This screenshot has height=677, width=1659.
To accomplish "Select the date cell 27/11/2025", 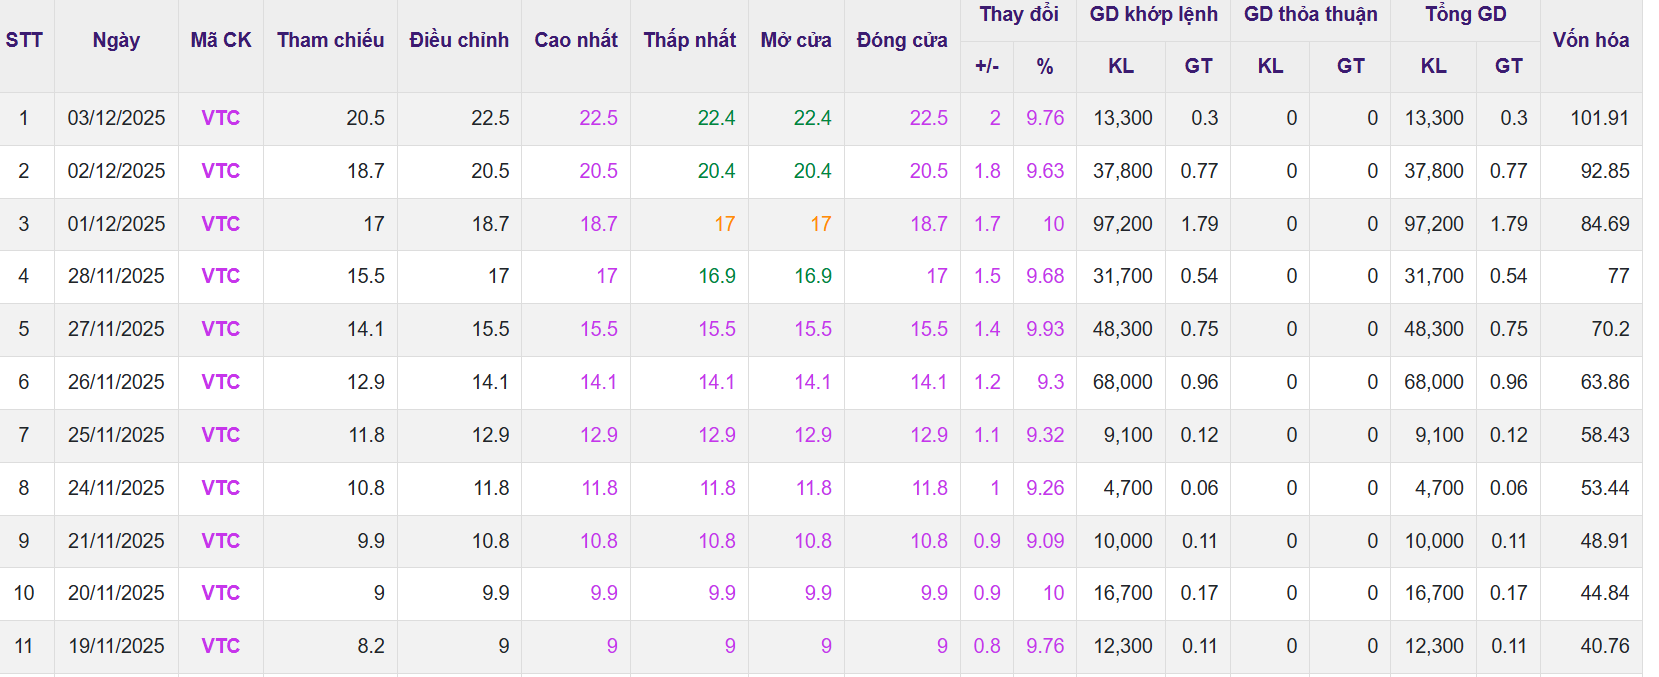I will pos(116,329).
